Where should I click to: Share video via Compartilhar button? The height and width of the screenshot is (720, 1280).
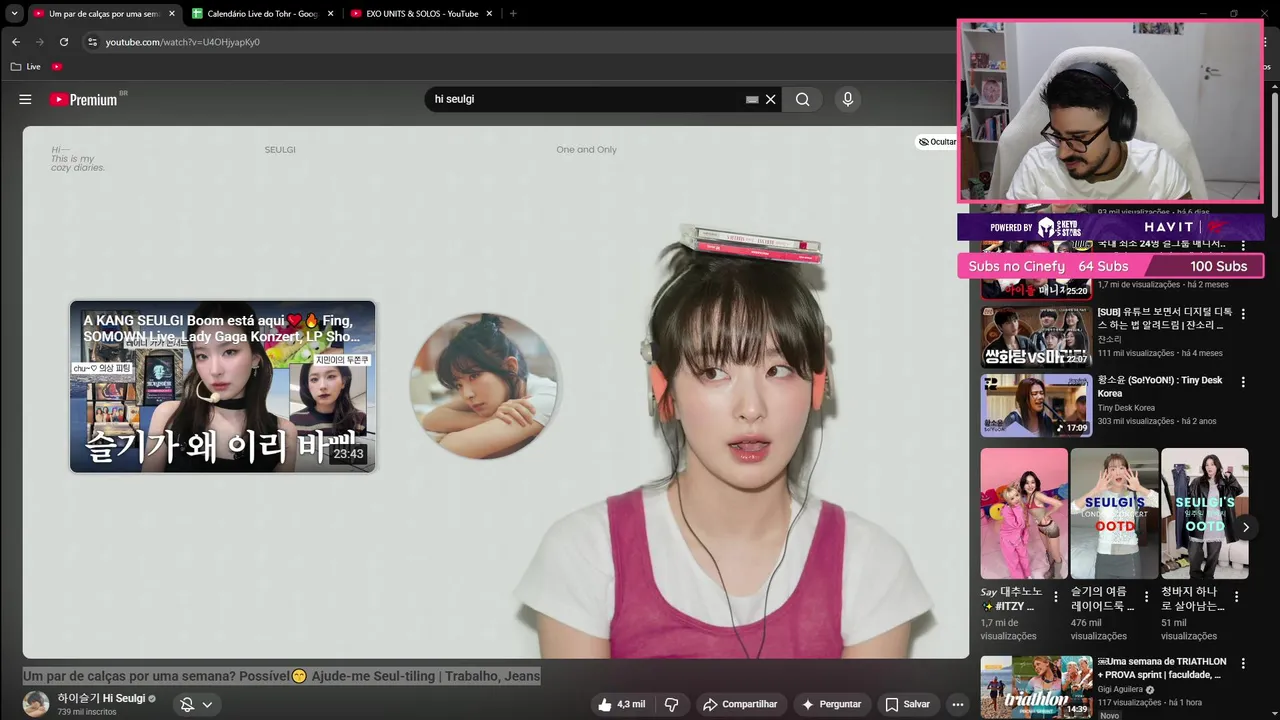(740, 704)
